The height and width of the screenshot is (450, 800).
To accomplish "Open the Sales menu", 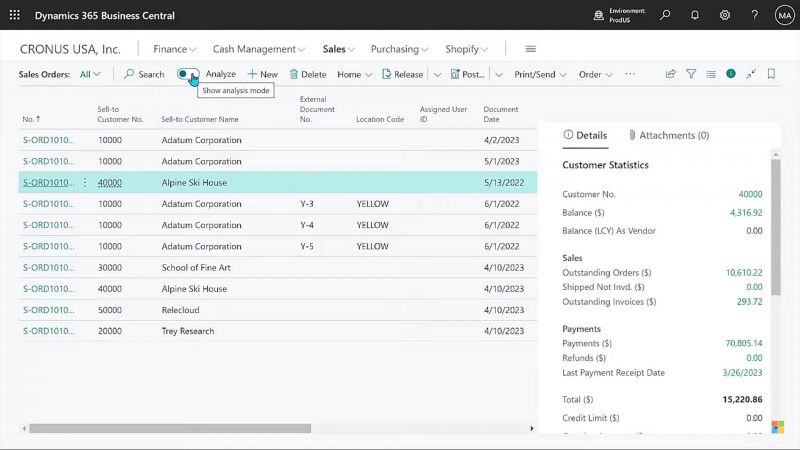I will (338, 49).
